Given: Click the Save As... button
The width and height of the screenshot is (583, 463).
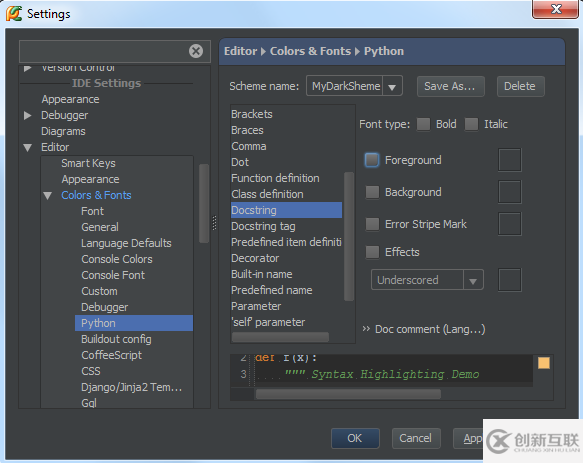Looking at the screenshot, I should 450,86.
